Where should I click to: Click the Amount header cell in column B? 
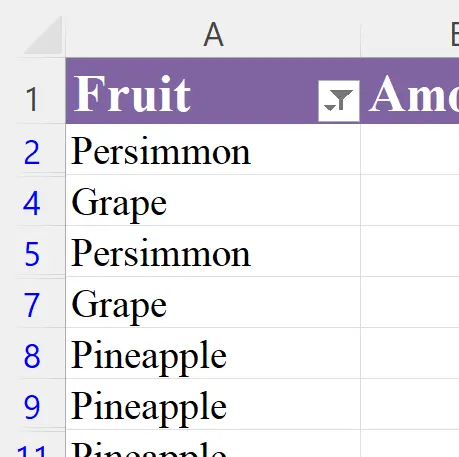pos(410,91)
